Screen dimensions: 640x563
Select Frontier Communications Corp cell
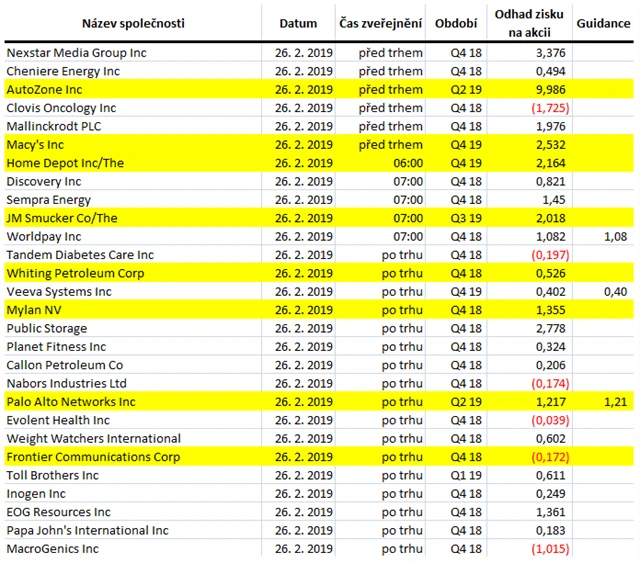click(93, 456)
